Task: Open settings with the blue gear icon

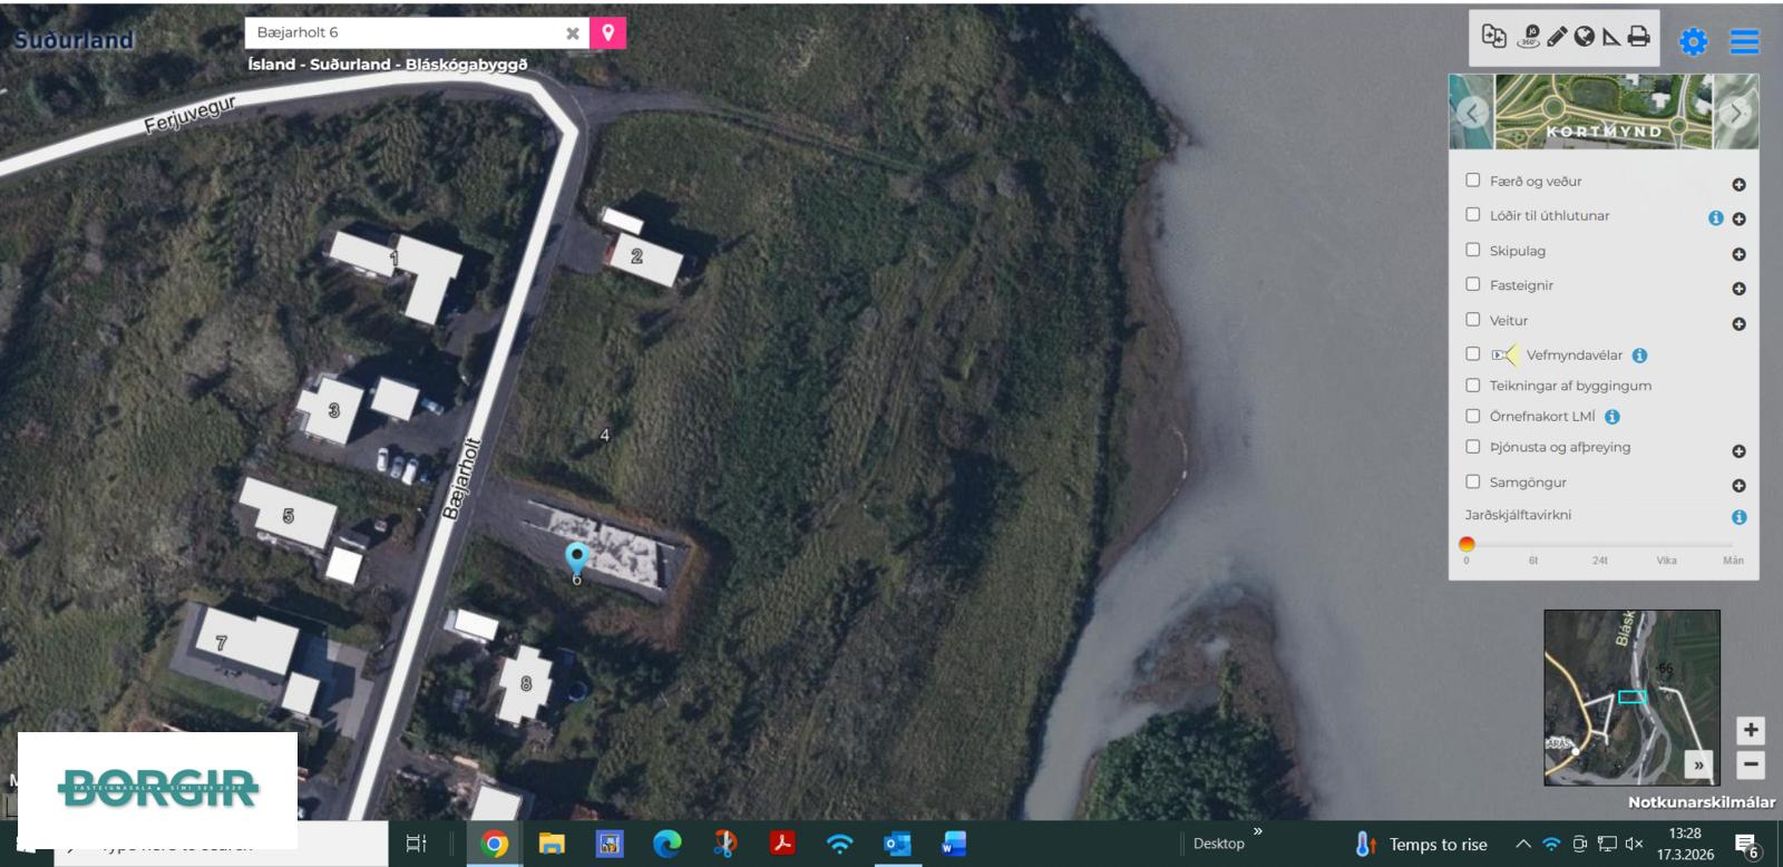Action: tap(1693, 42)
